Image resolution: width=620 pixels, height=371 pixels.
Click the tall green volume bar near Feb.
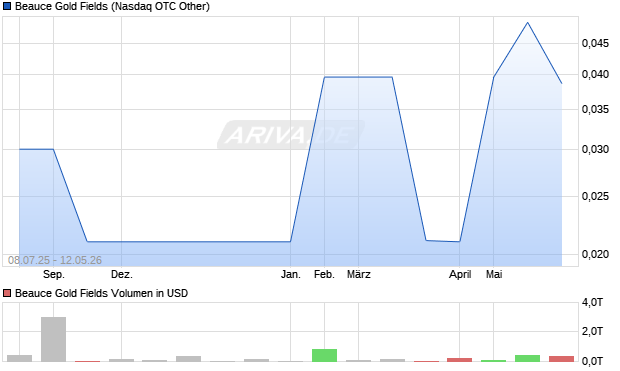tap(324, 355)
